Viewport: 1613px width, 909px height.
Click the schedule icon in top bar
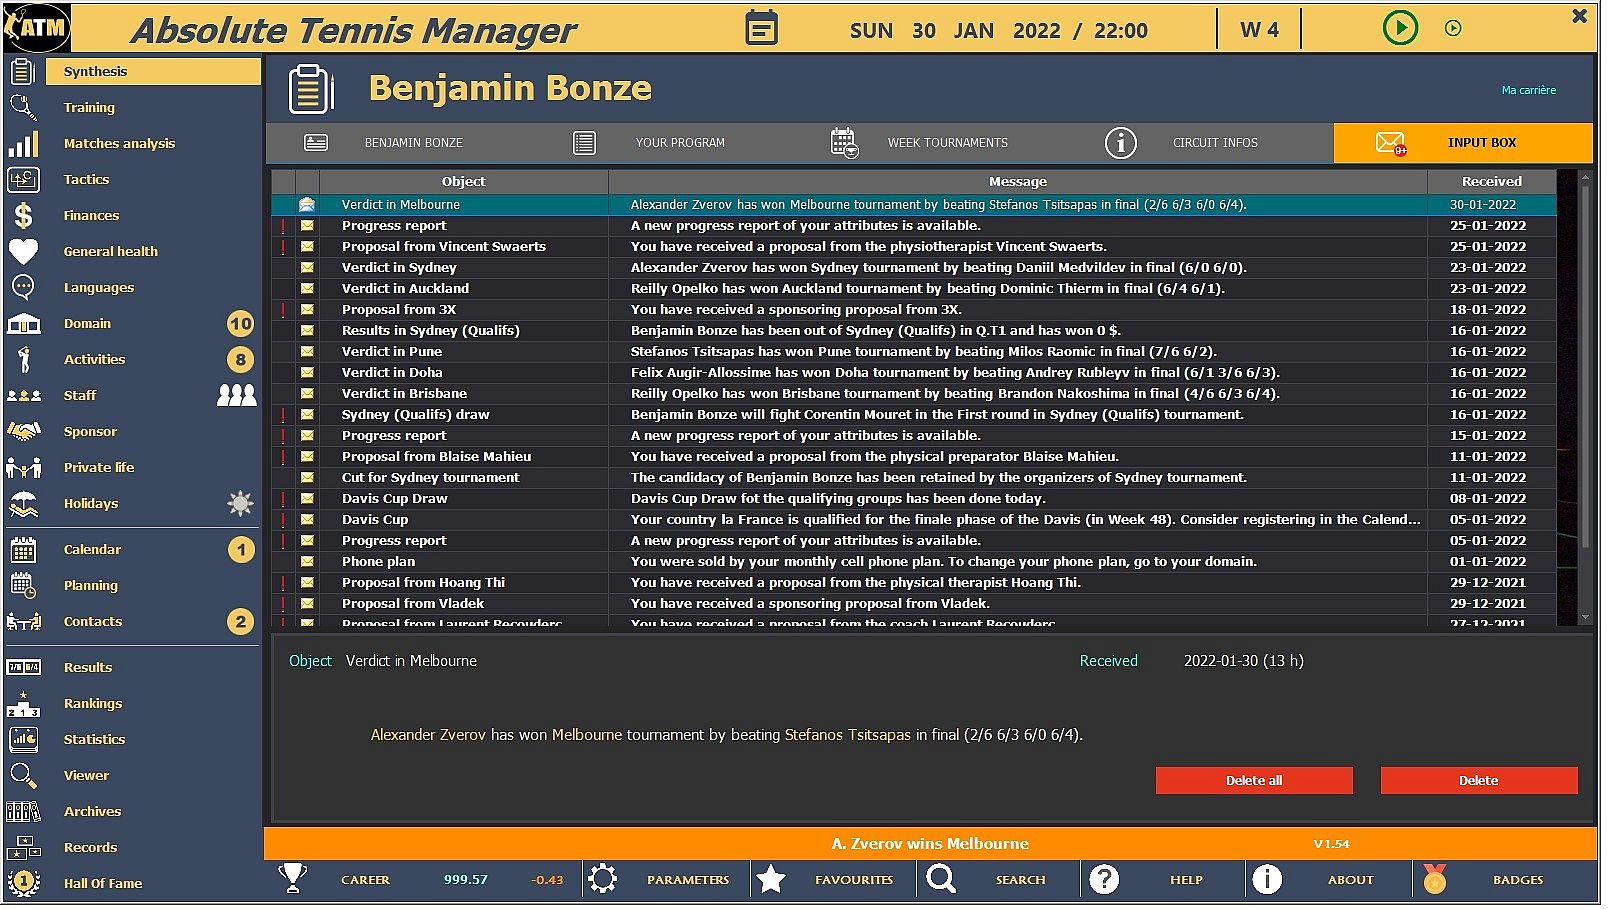[761, 28]
